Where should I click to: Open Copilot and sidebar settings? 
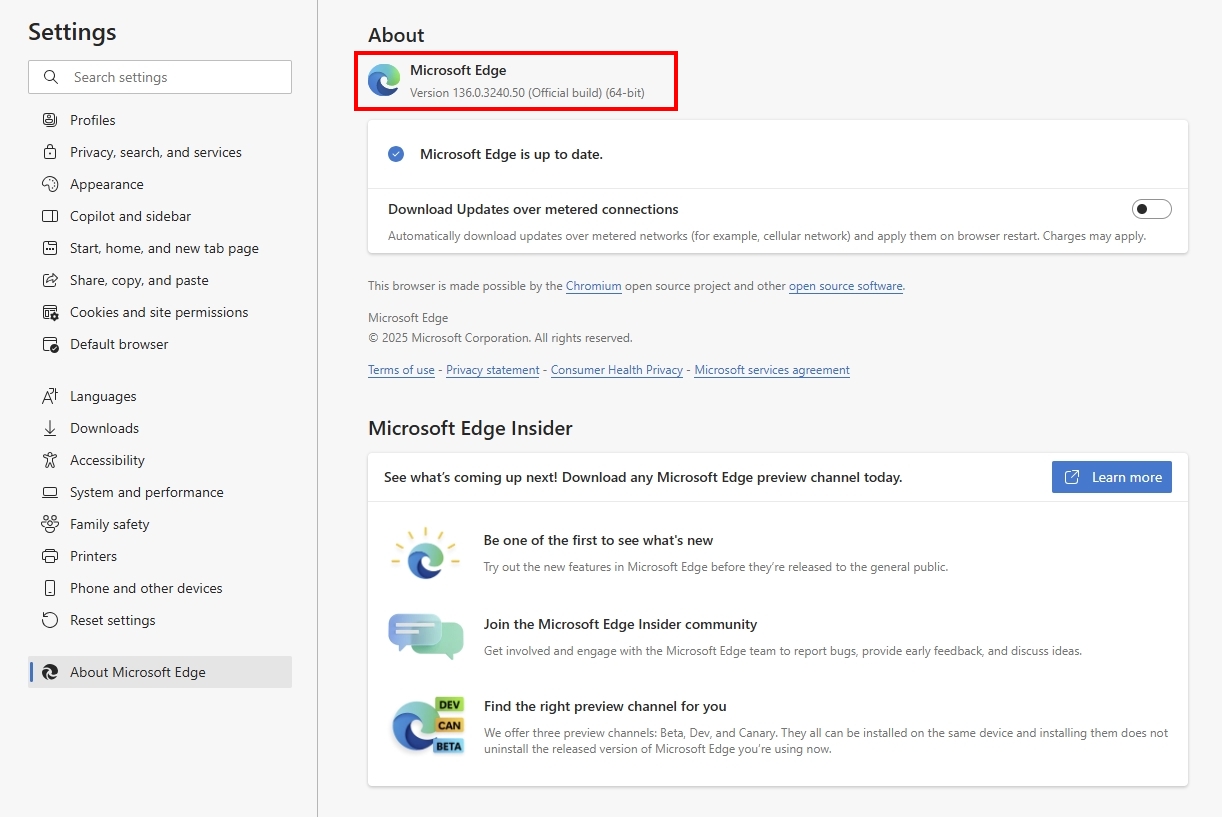(x=160, y=216)
